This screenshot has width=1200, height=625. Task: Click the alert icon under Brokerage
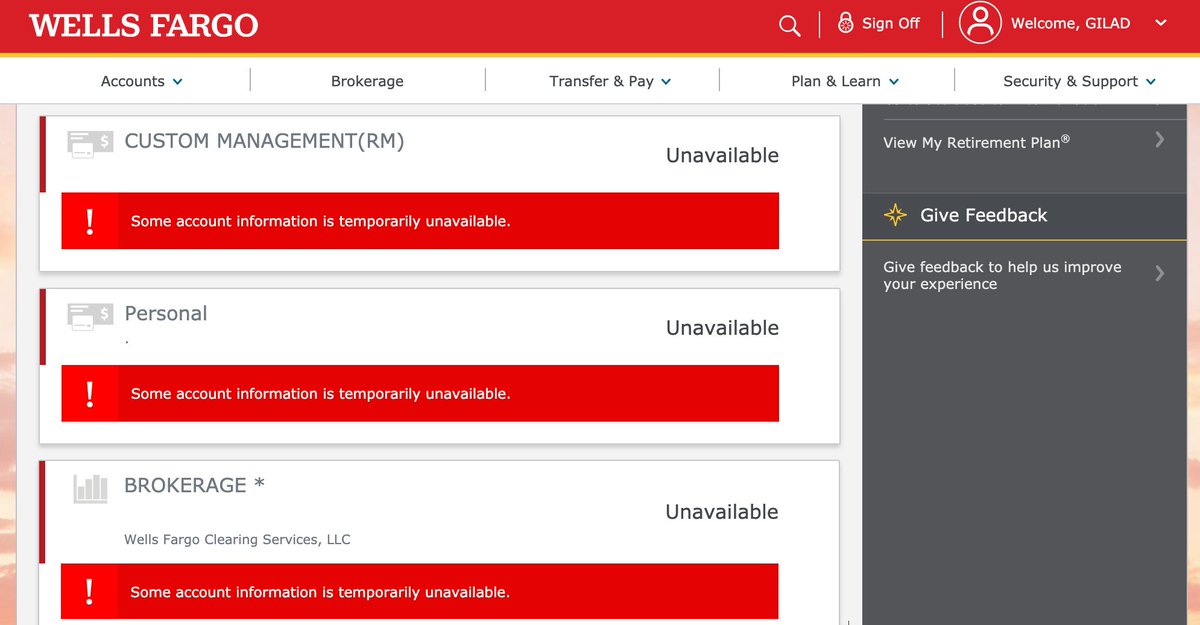point(90,591)
